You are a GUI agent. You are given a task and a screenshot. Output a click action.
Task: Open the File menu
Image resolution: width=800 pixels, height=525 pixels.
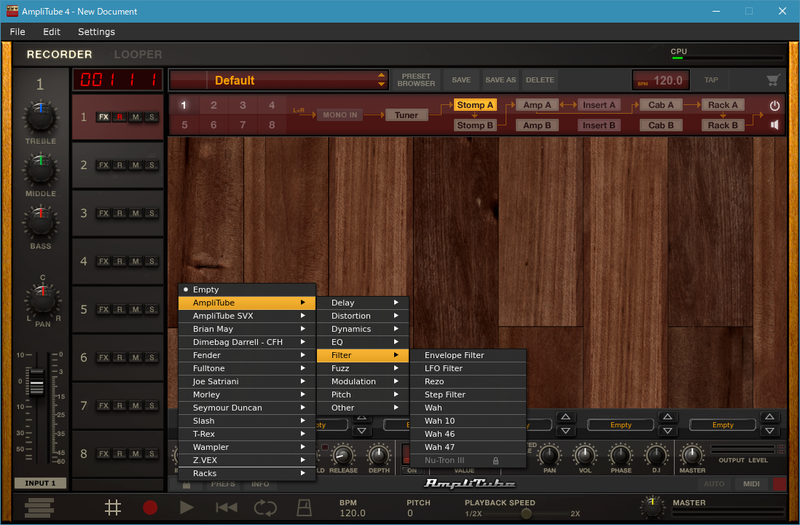pos(17,32)
